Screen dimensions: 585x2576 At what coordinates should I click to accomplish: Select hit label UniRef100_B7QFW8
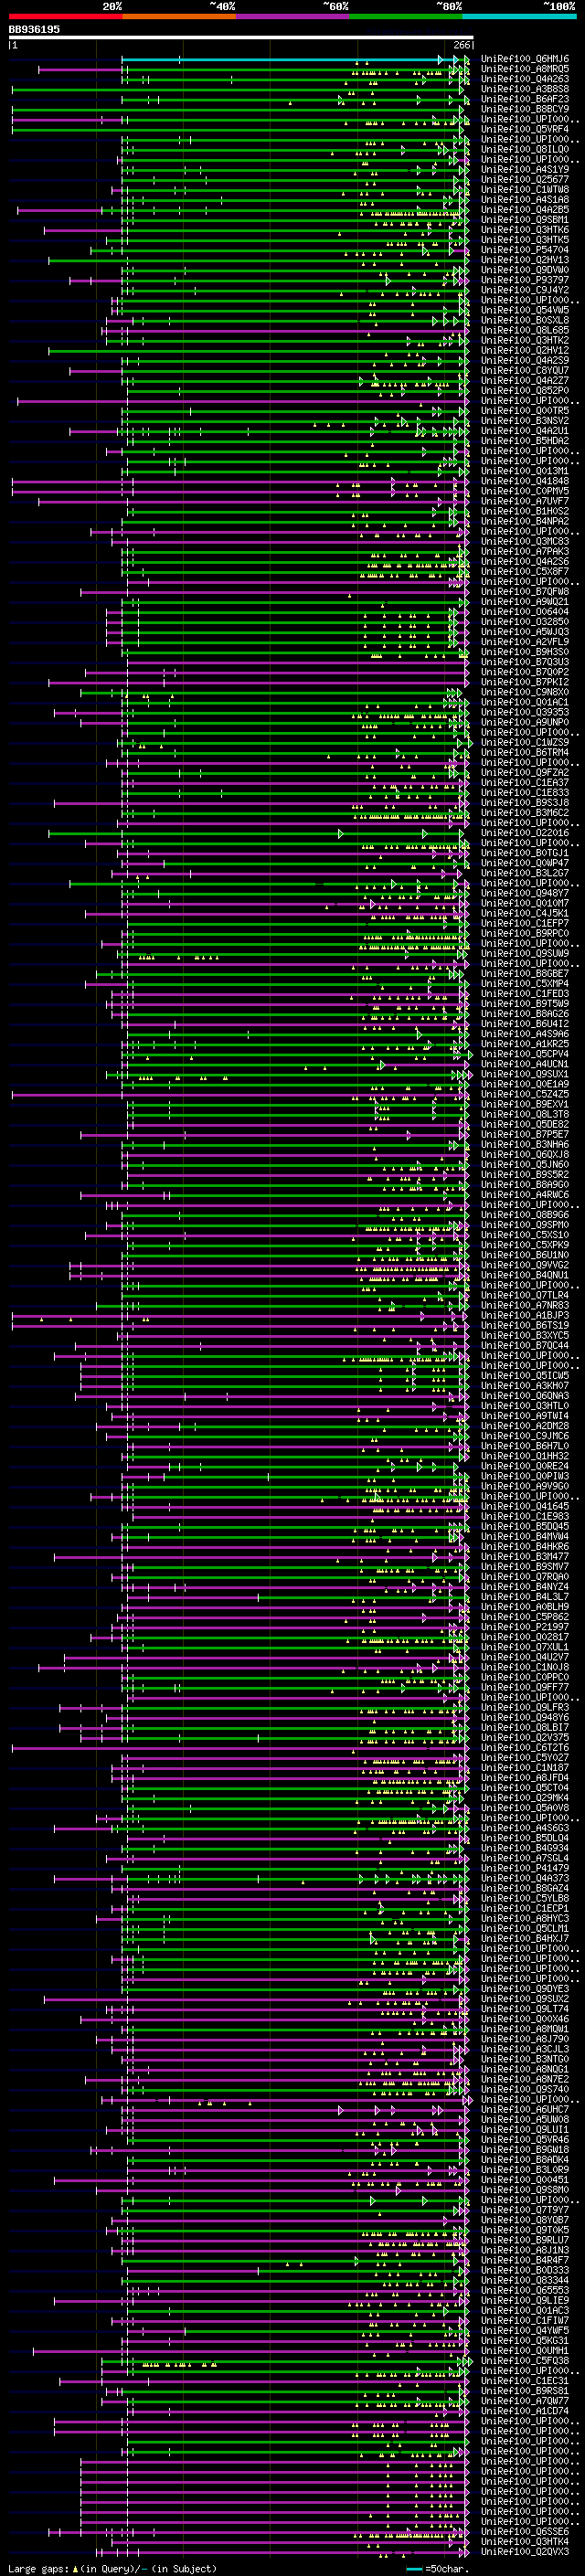tap(524, 592)
